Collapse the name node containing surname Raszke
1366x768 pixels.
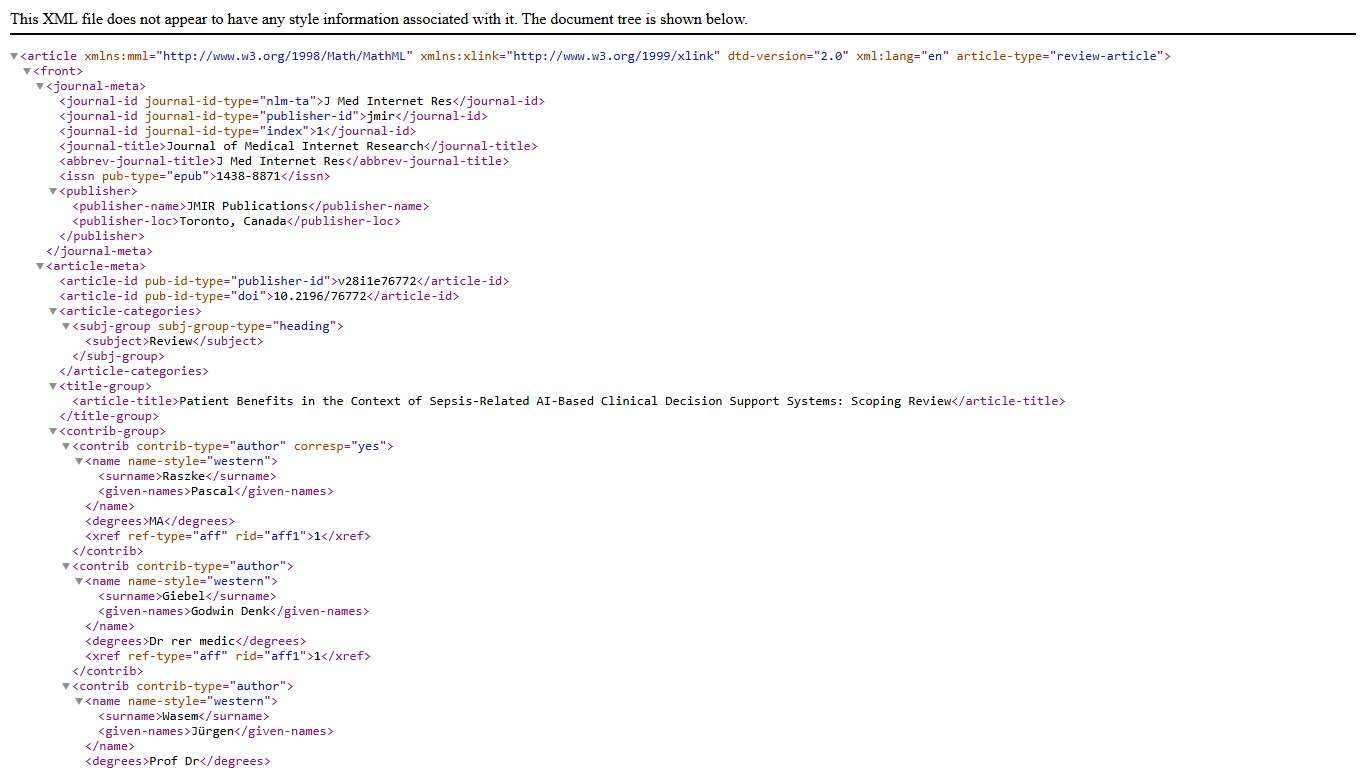click(79, 462)
